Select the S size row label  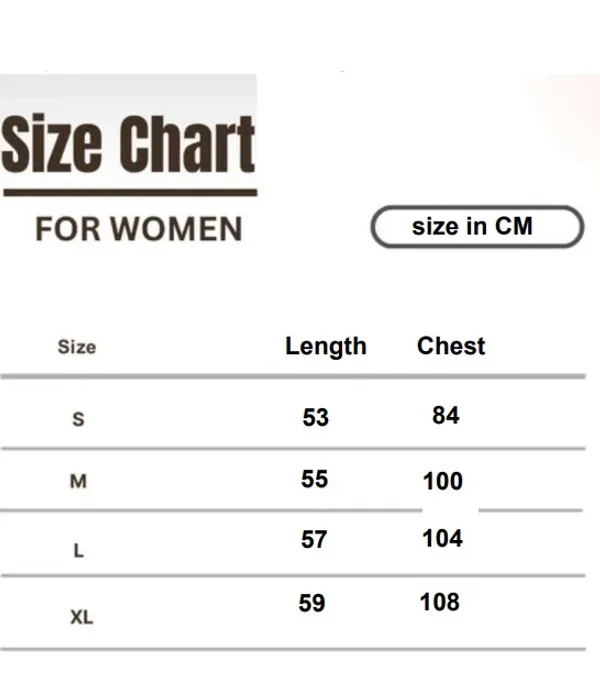pyautogui.click(x=79, y=420)
